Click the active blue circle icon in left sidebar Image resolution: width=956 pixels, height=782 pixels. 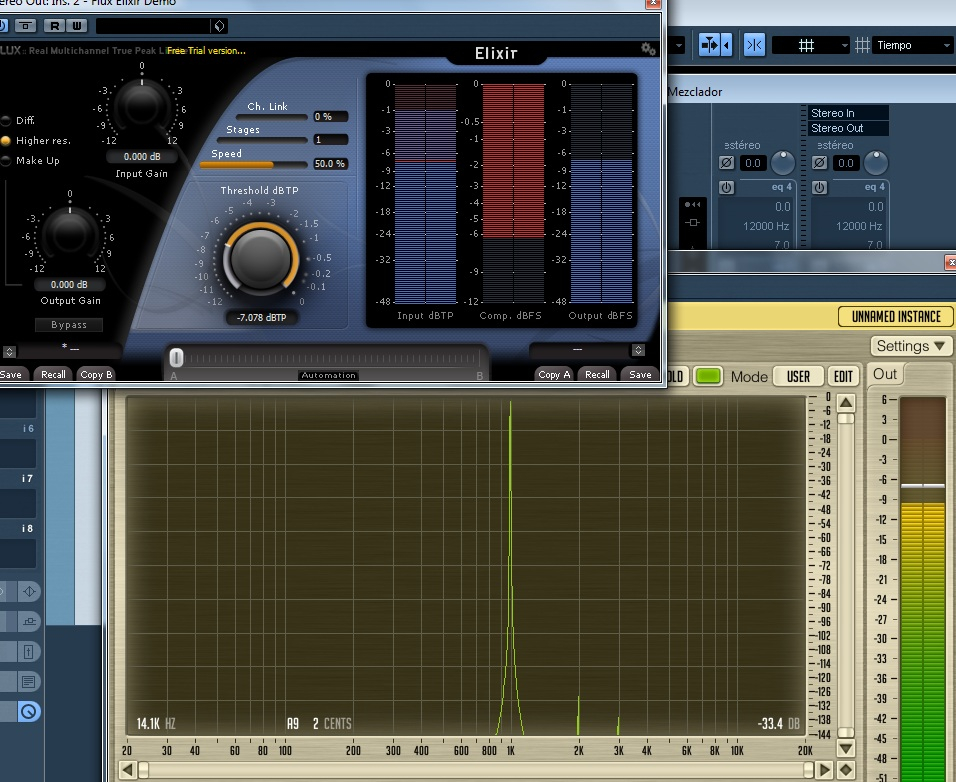click(29, 712)
